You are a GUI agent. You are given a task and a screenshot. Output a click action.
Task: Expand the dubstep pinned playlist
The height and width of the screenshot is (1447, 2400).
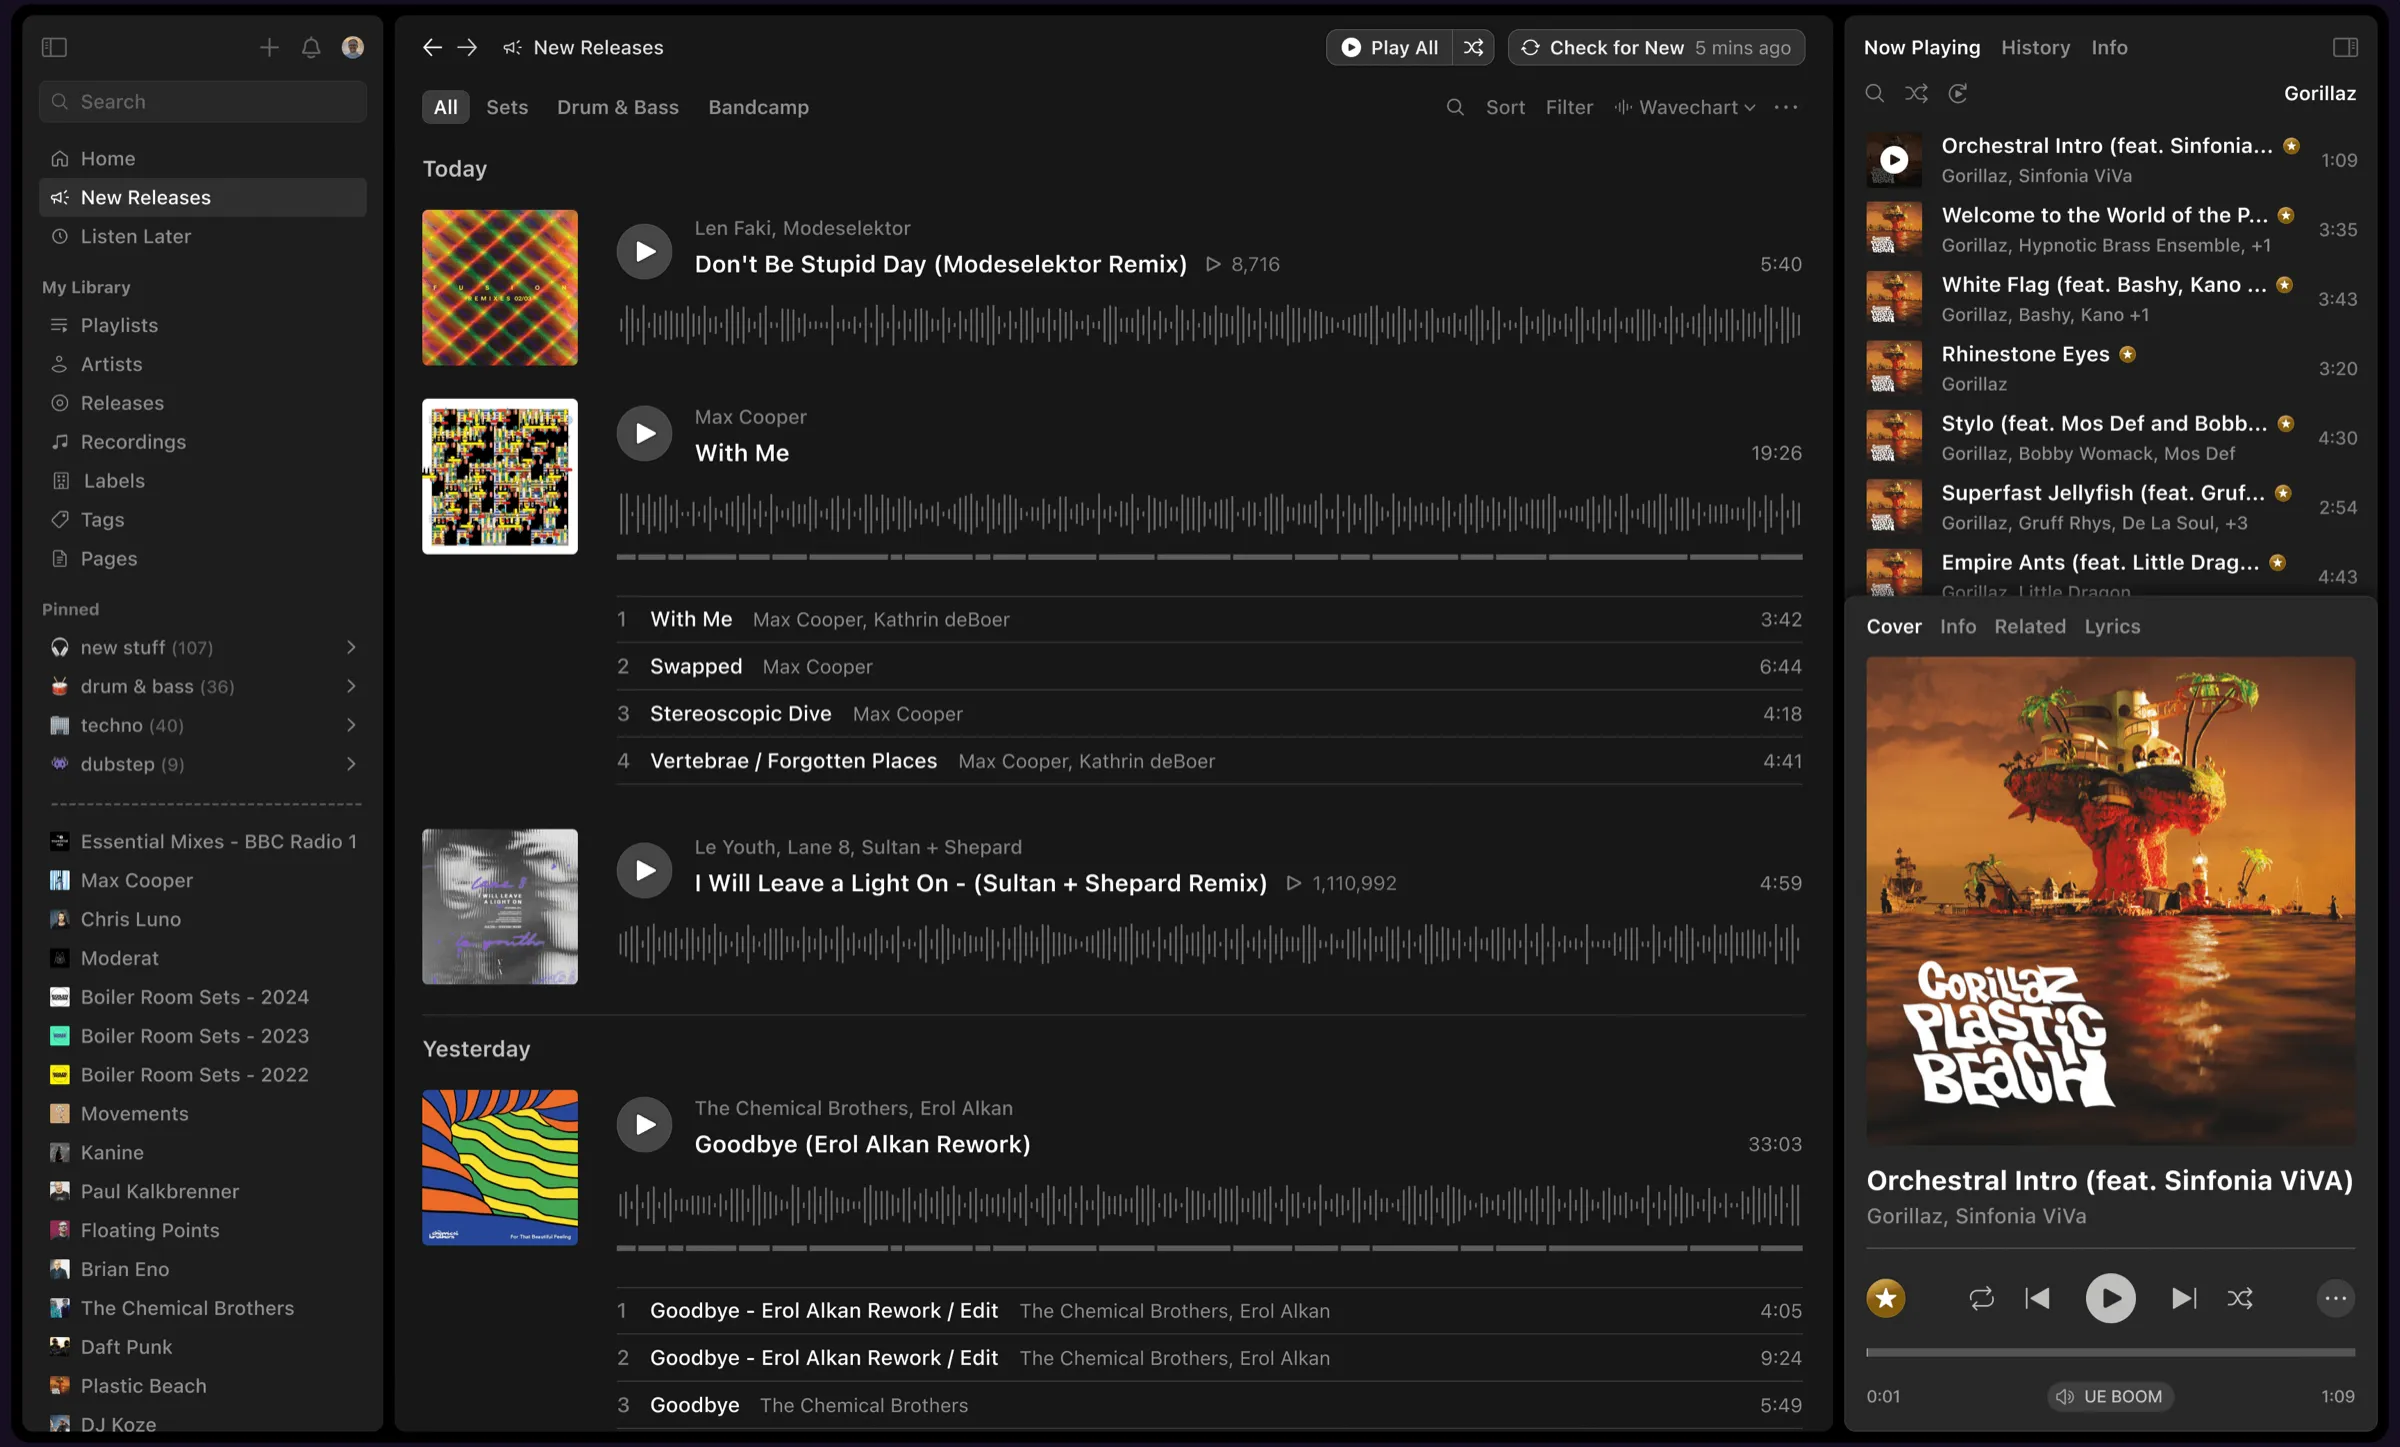point(351,764)
